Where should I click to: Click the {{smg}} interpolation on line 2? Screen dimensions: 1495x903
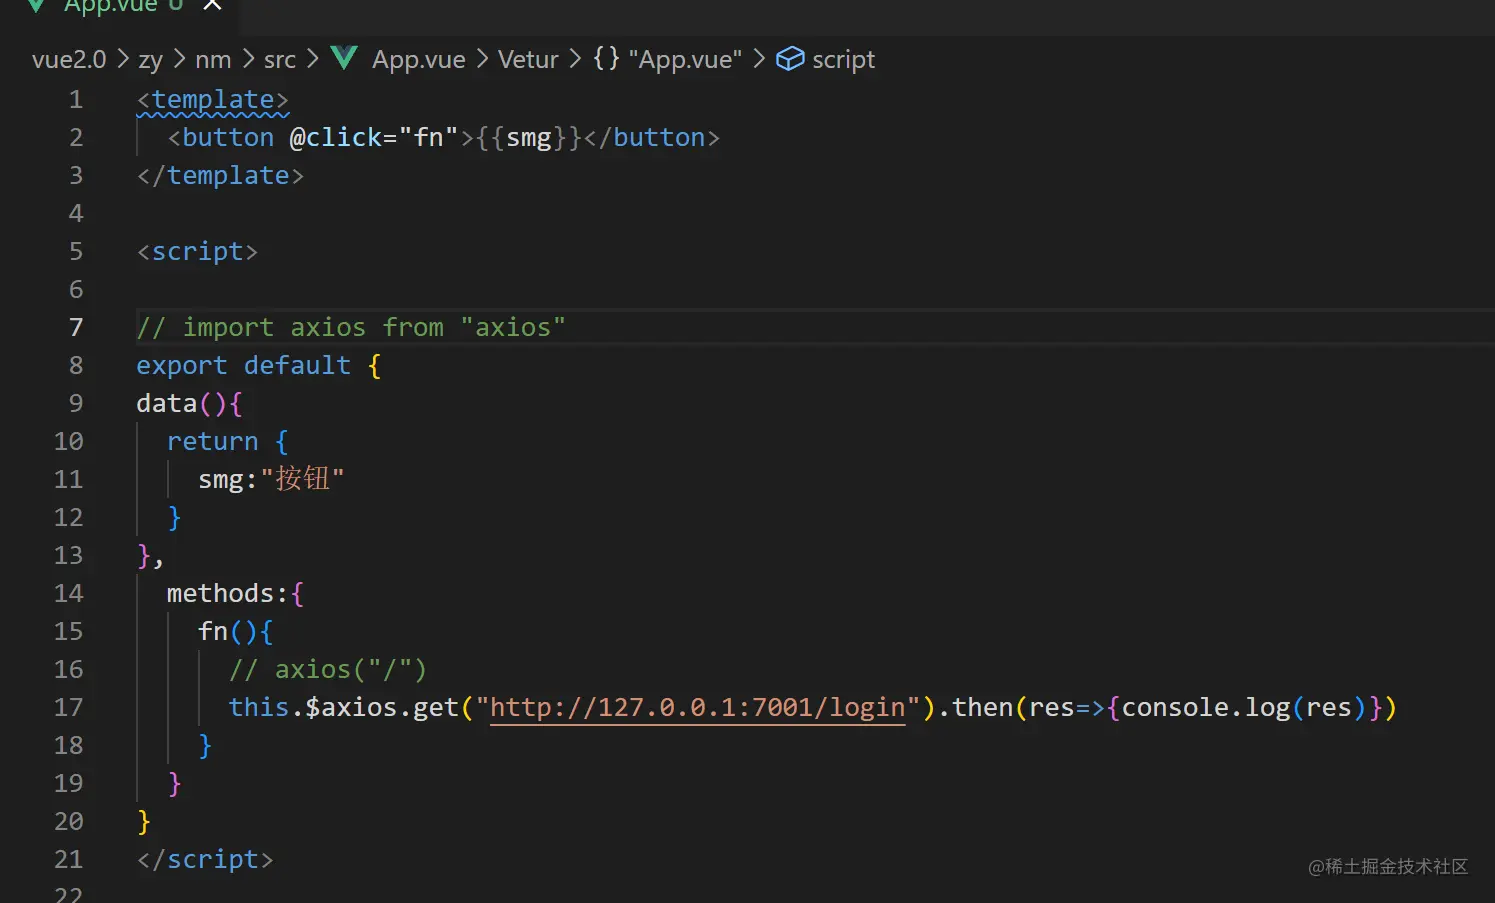pos(529,138)
